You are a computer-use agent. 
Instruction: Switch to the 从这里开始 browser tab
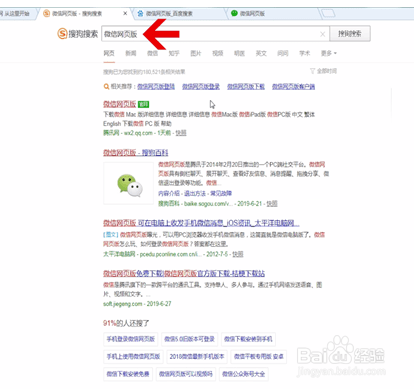(x=17, y=13)
